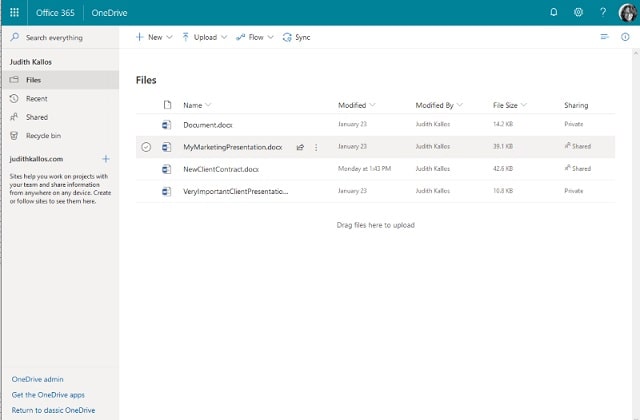Click the search magnifier icon
Screen dimensions: 640x420
pyautogui.click(x=15, y=37)
